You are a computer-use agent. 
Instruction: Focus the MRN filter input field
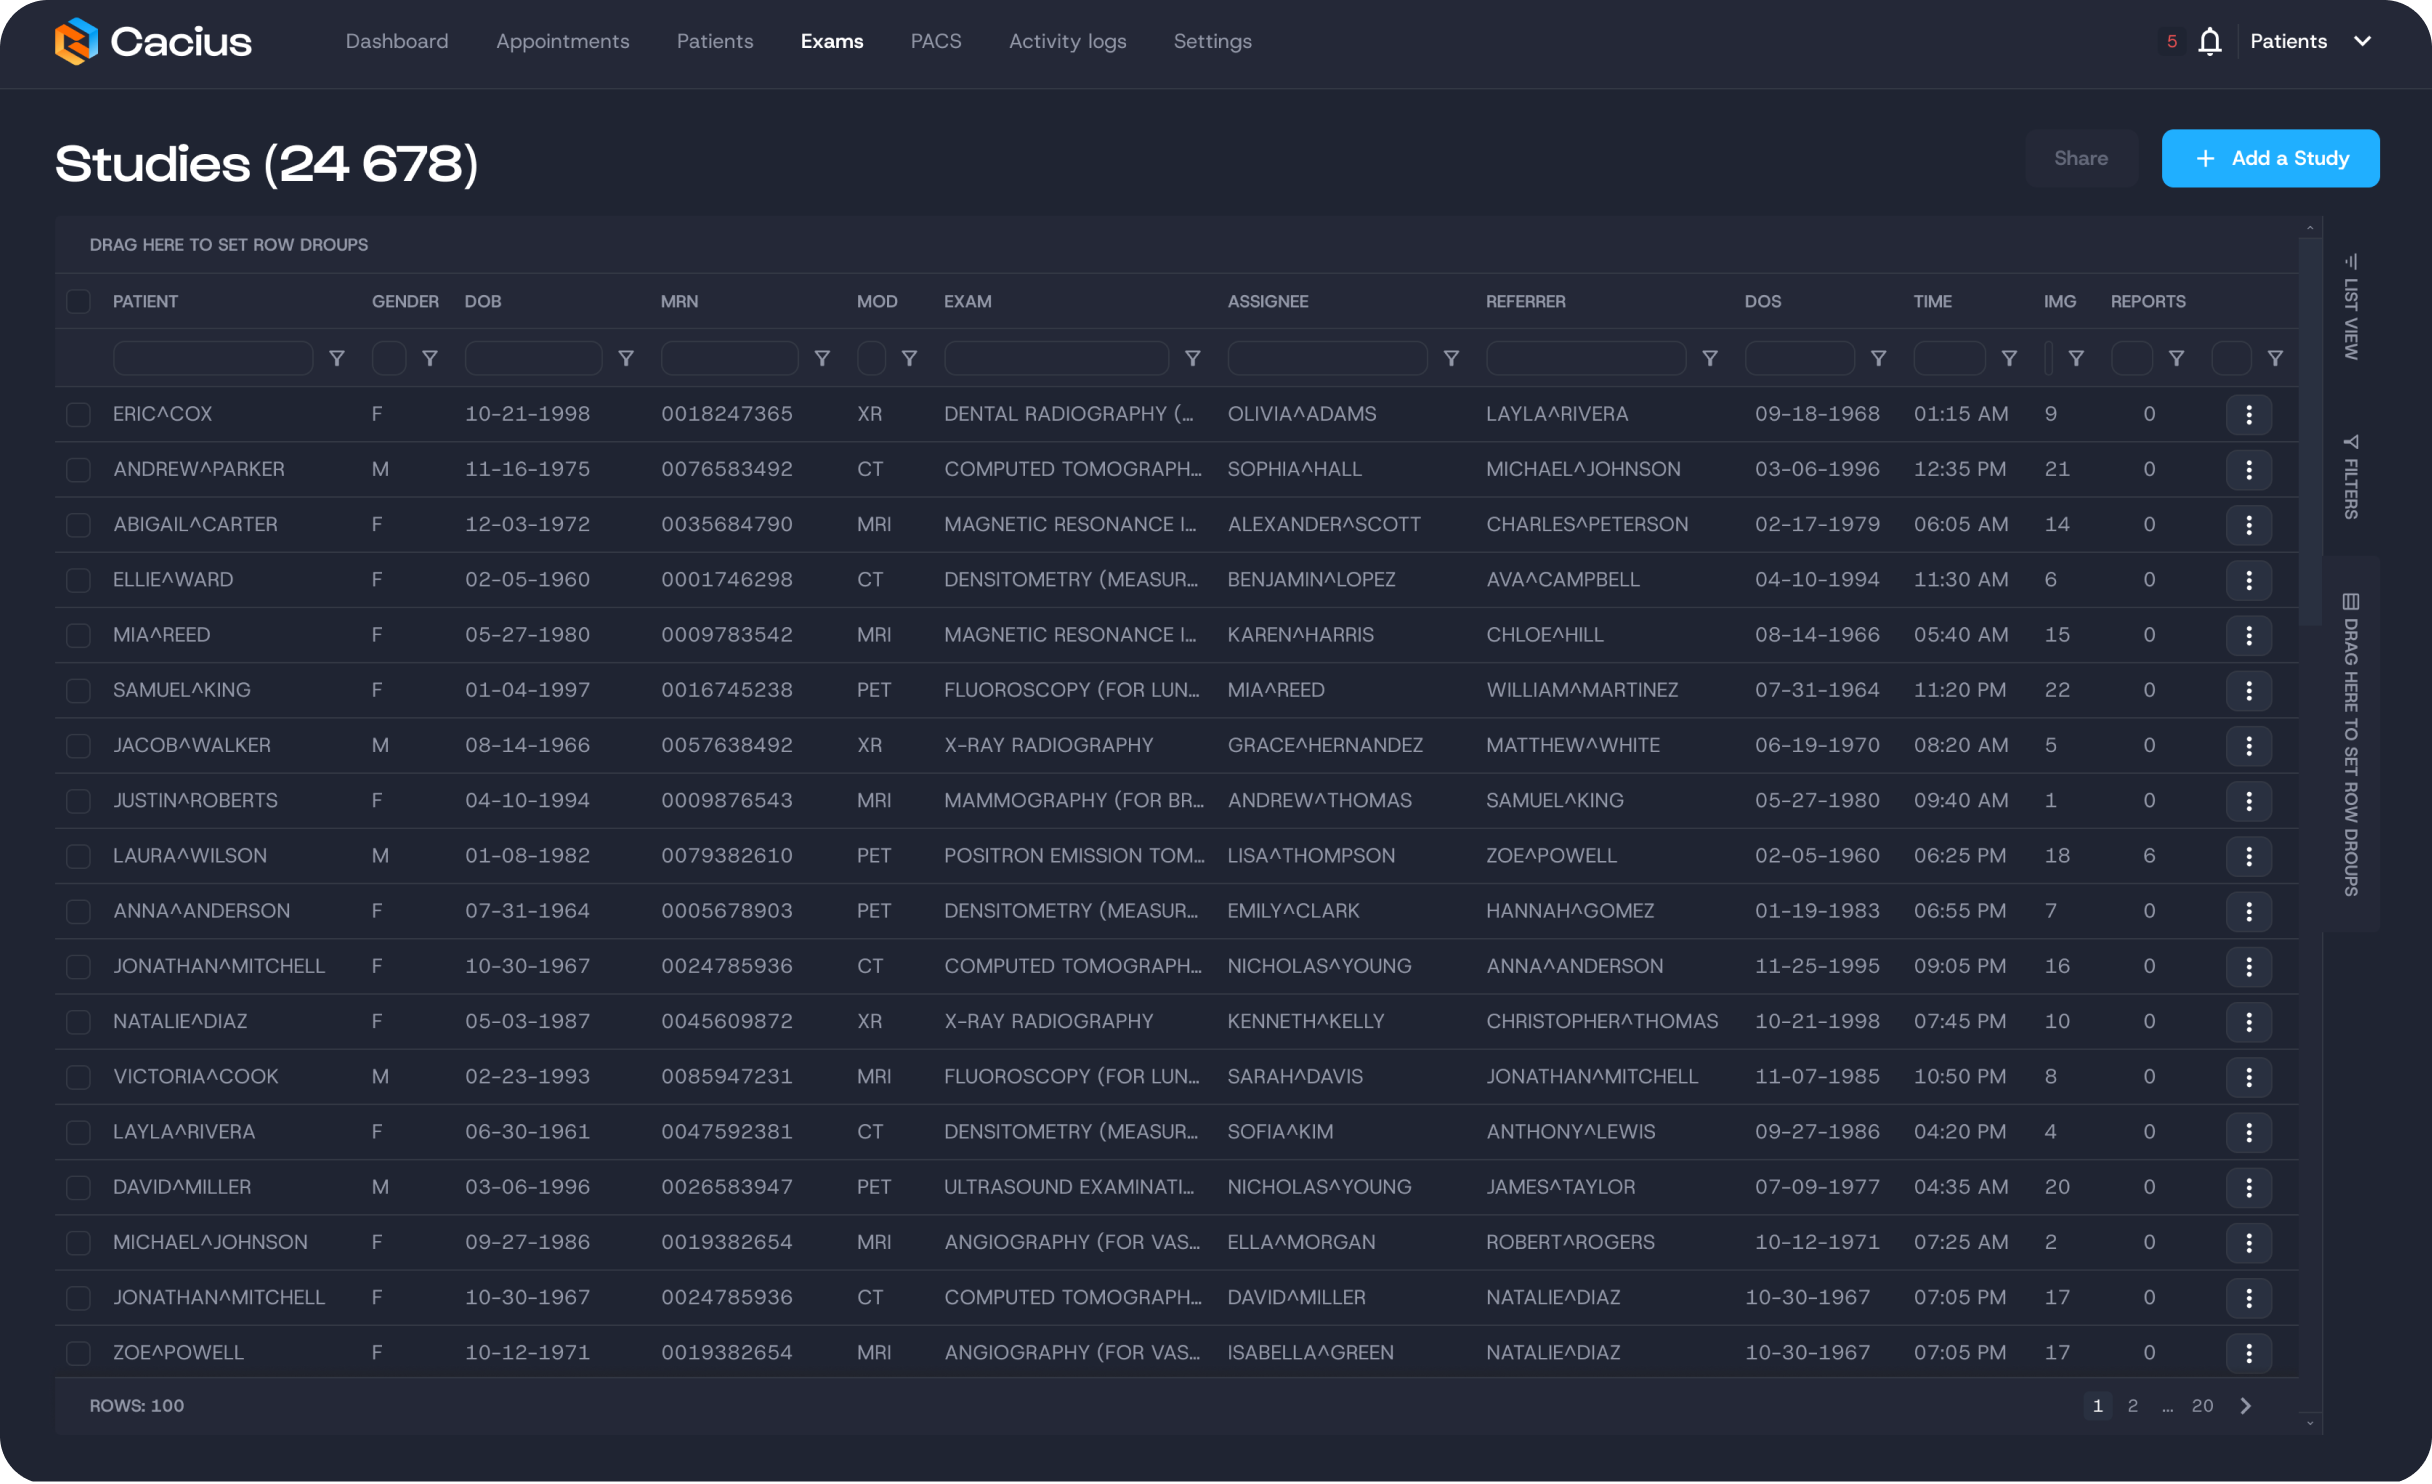tap(729, 358)
